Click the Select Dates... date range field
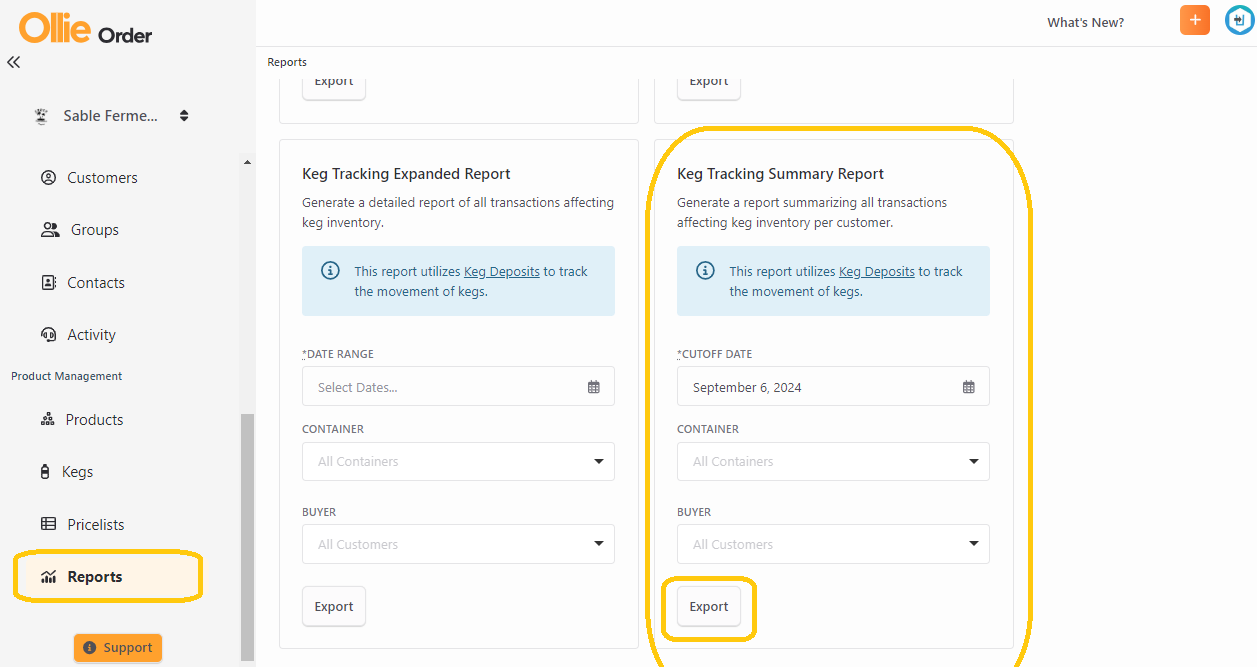 coord(458,387)
